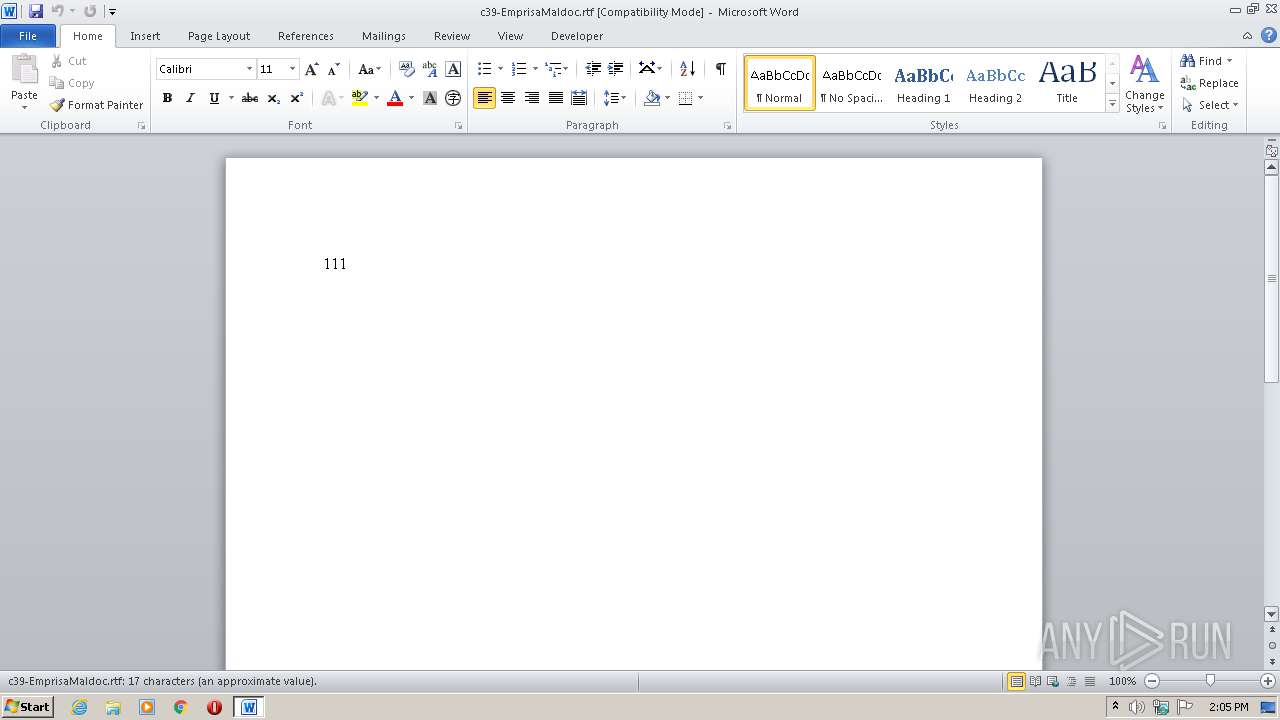Click the Shading paint bucket icon

pos(652,98)
